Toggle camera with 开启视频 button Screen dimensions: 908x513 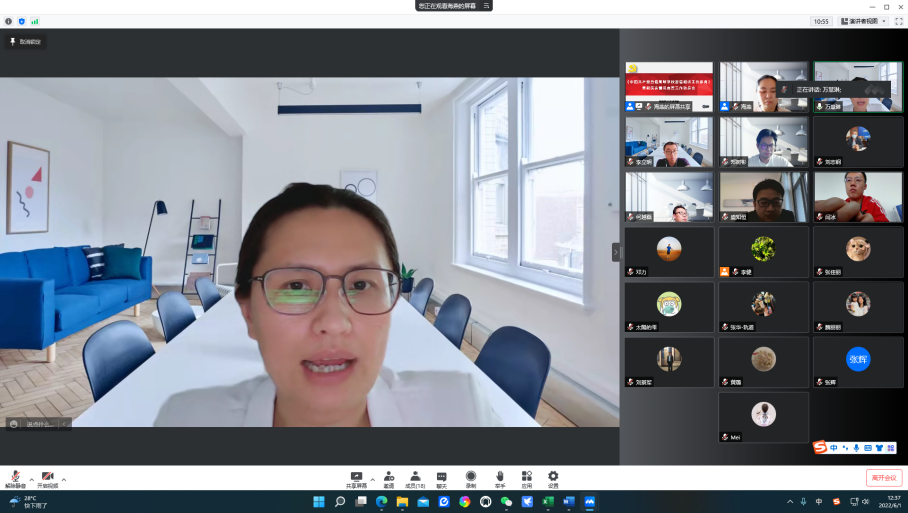click(x=47, y=478)
